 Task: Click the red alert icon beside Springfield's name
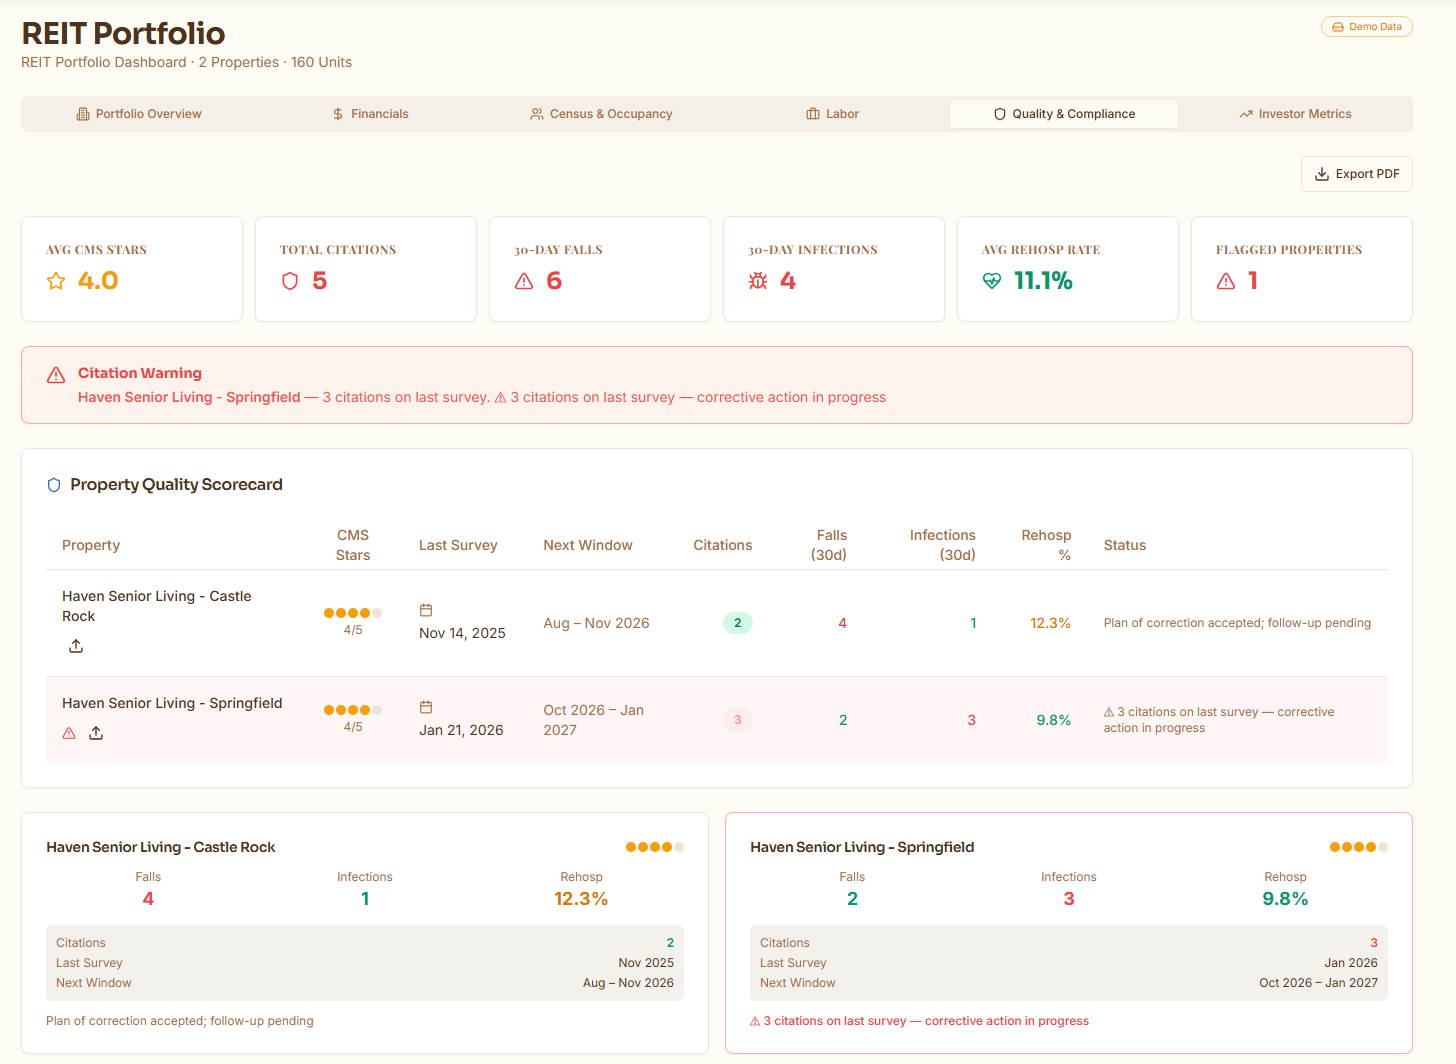(68, 733)
